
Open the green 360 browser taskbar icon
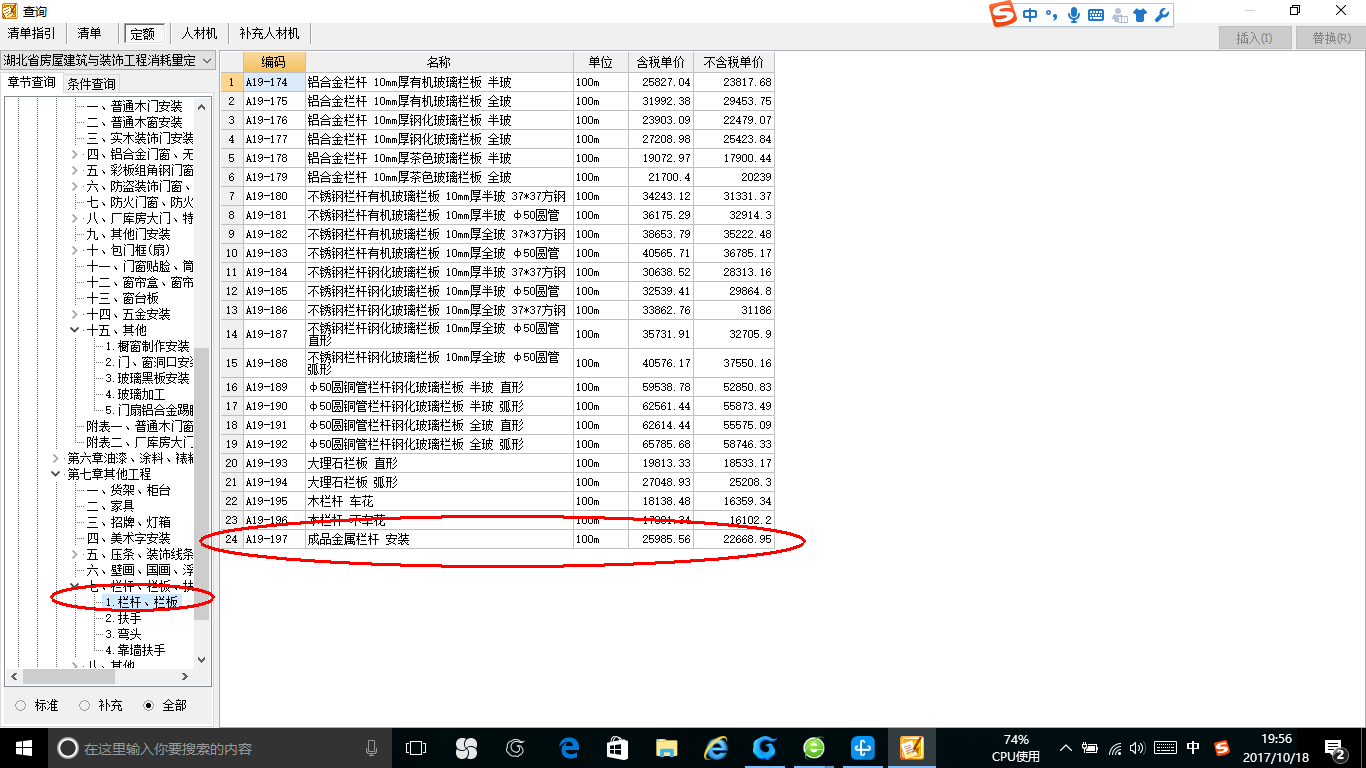814,748
